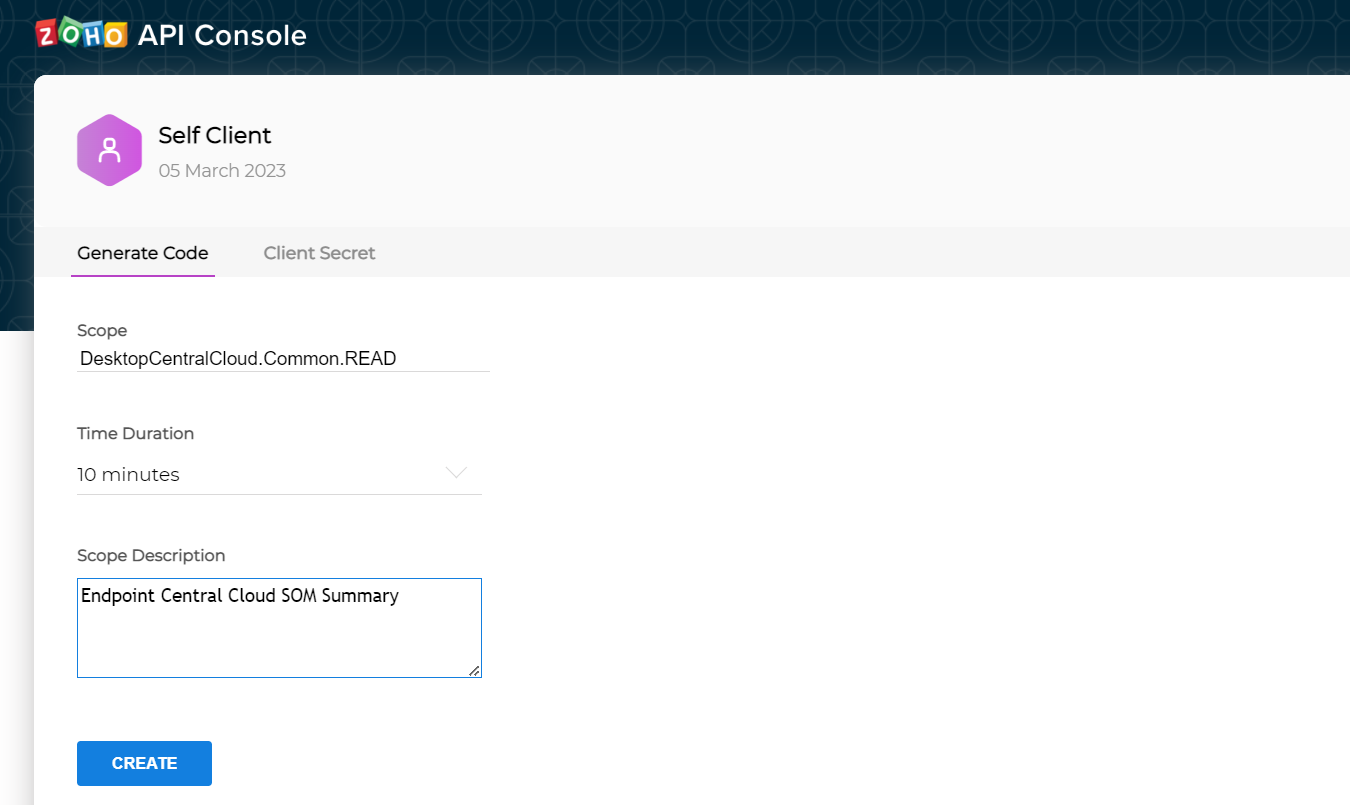Viewport: 1350px width, 805px height.
Task: Grab the Scope Description resize handle
Action: 474,670
